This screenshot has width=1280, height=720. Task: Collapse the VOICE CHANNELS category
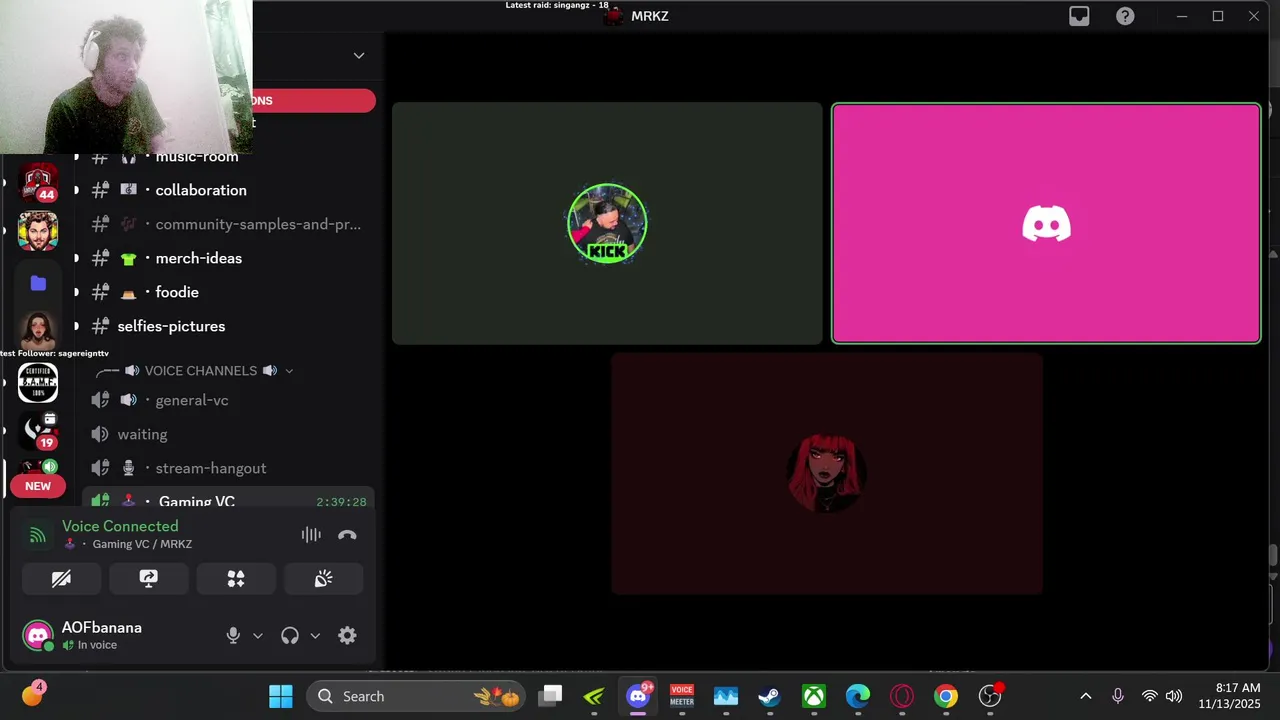[x=201, y=371]
